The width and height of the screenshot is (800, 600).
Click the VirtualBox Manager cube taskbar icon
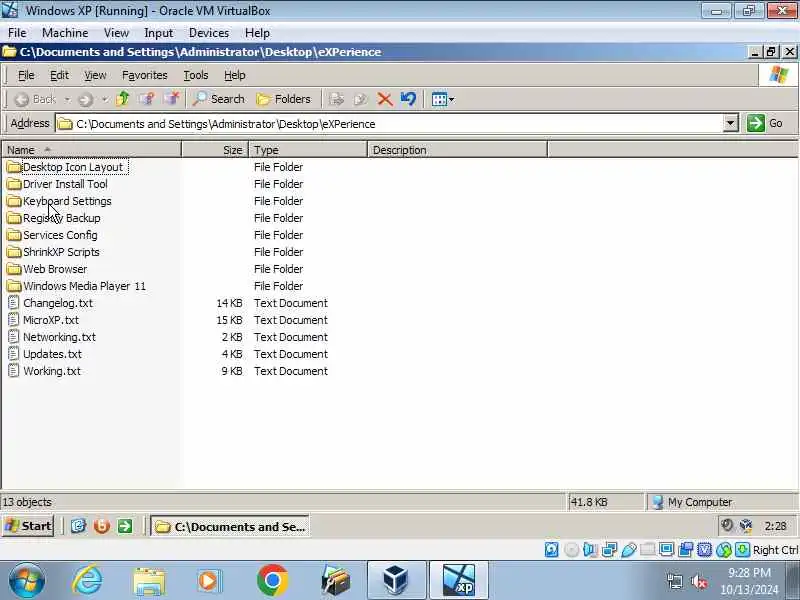396,580
